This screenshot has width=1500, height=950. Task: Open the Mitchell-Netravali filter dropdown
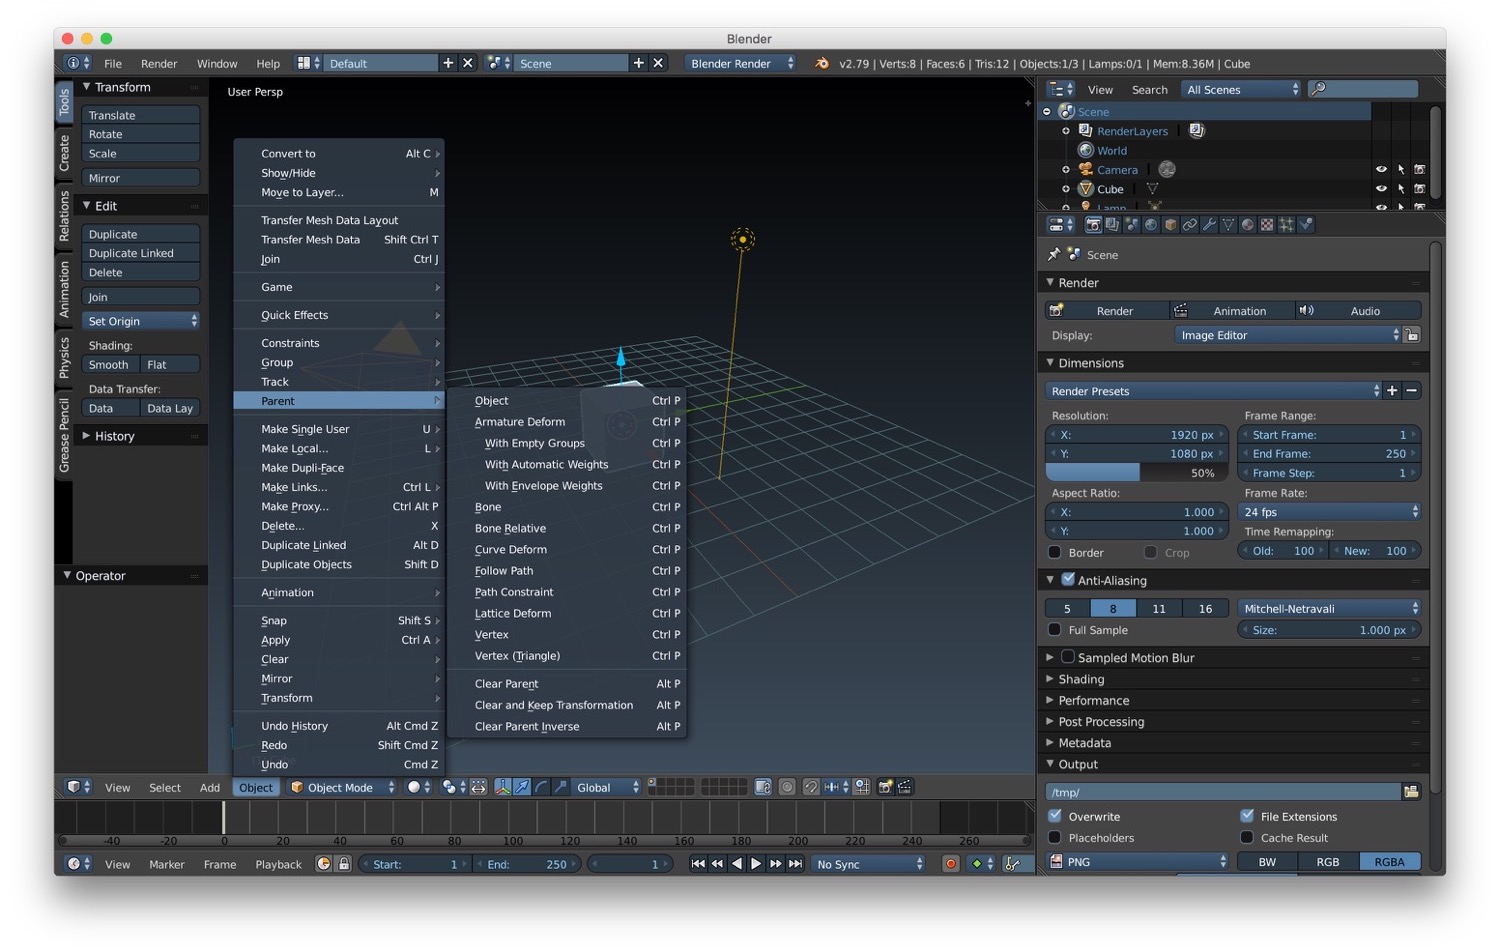pos(1330,608)
